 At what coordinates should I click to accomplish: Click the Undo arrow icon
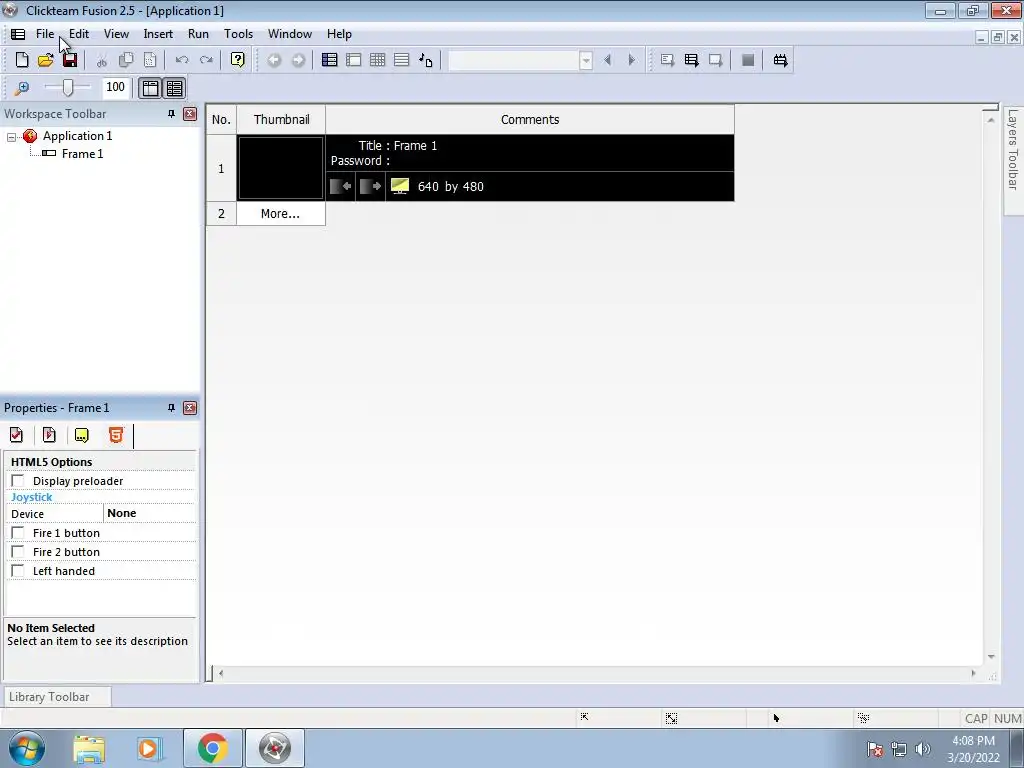pos(182,60)
